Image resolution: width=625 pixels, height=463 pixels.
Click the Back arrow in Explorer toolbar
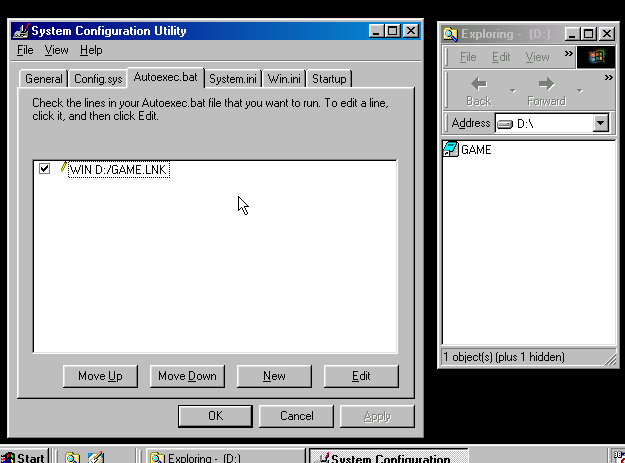click(478, 85)
